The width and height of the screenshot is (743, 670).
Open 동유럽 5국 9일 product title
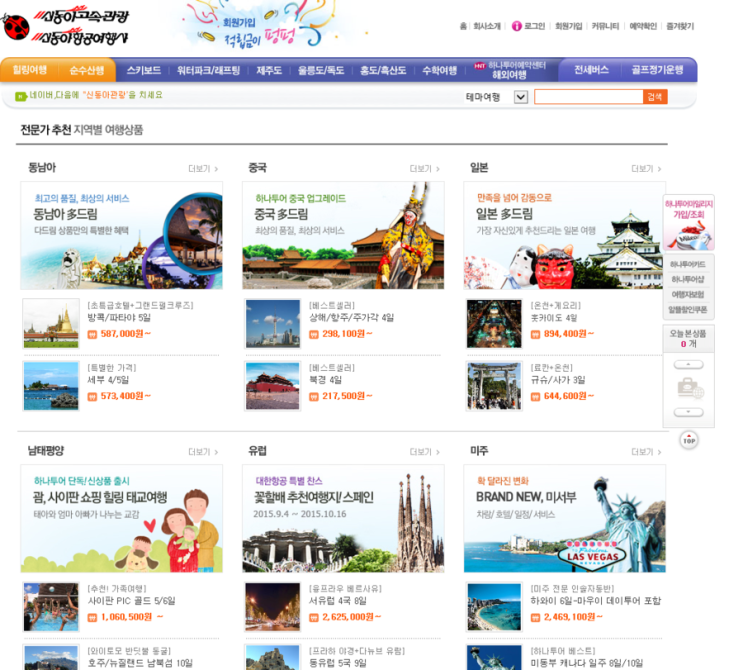tap(338, 663)
